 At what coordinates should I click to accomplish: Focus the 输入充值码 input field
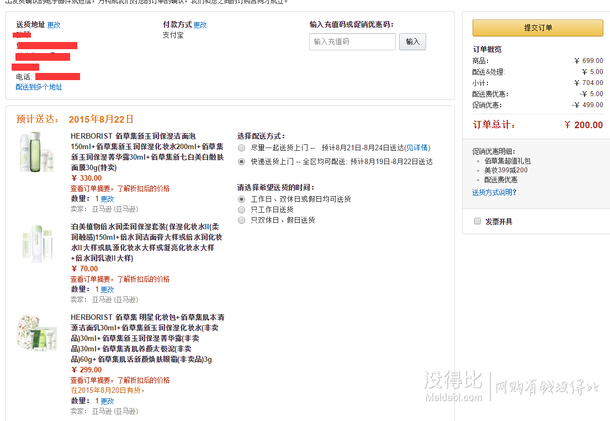(x=352, y=42)
